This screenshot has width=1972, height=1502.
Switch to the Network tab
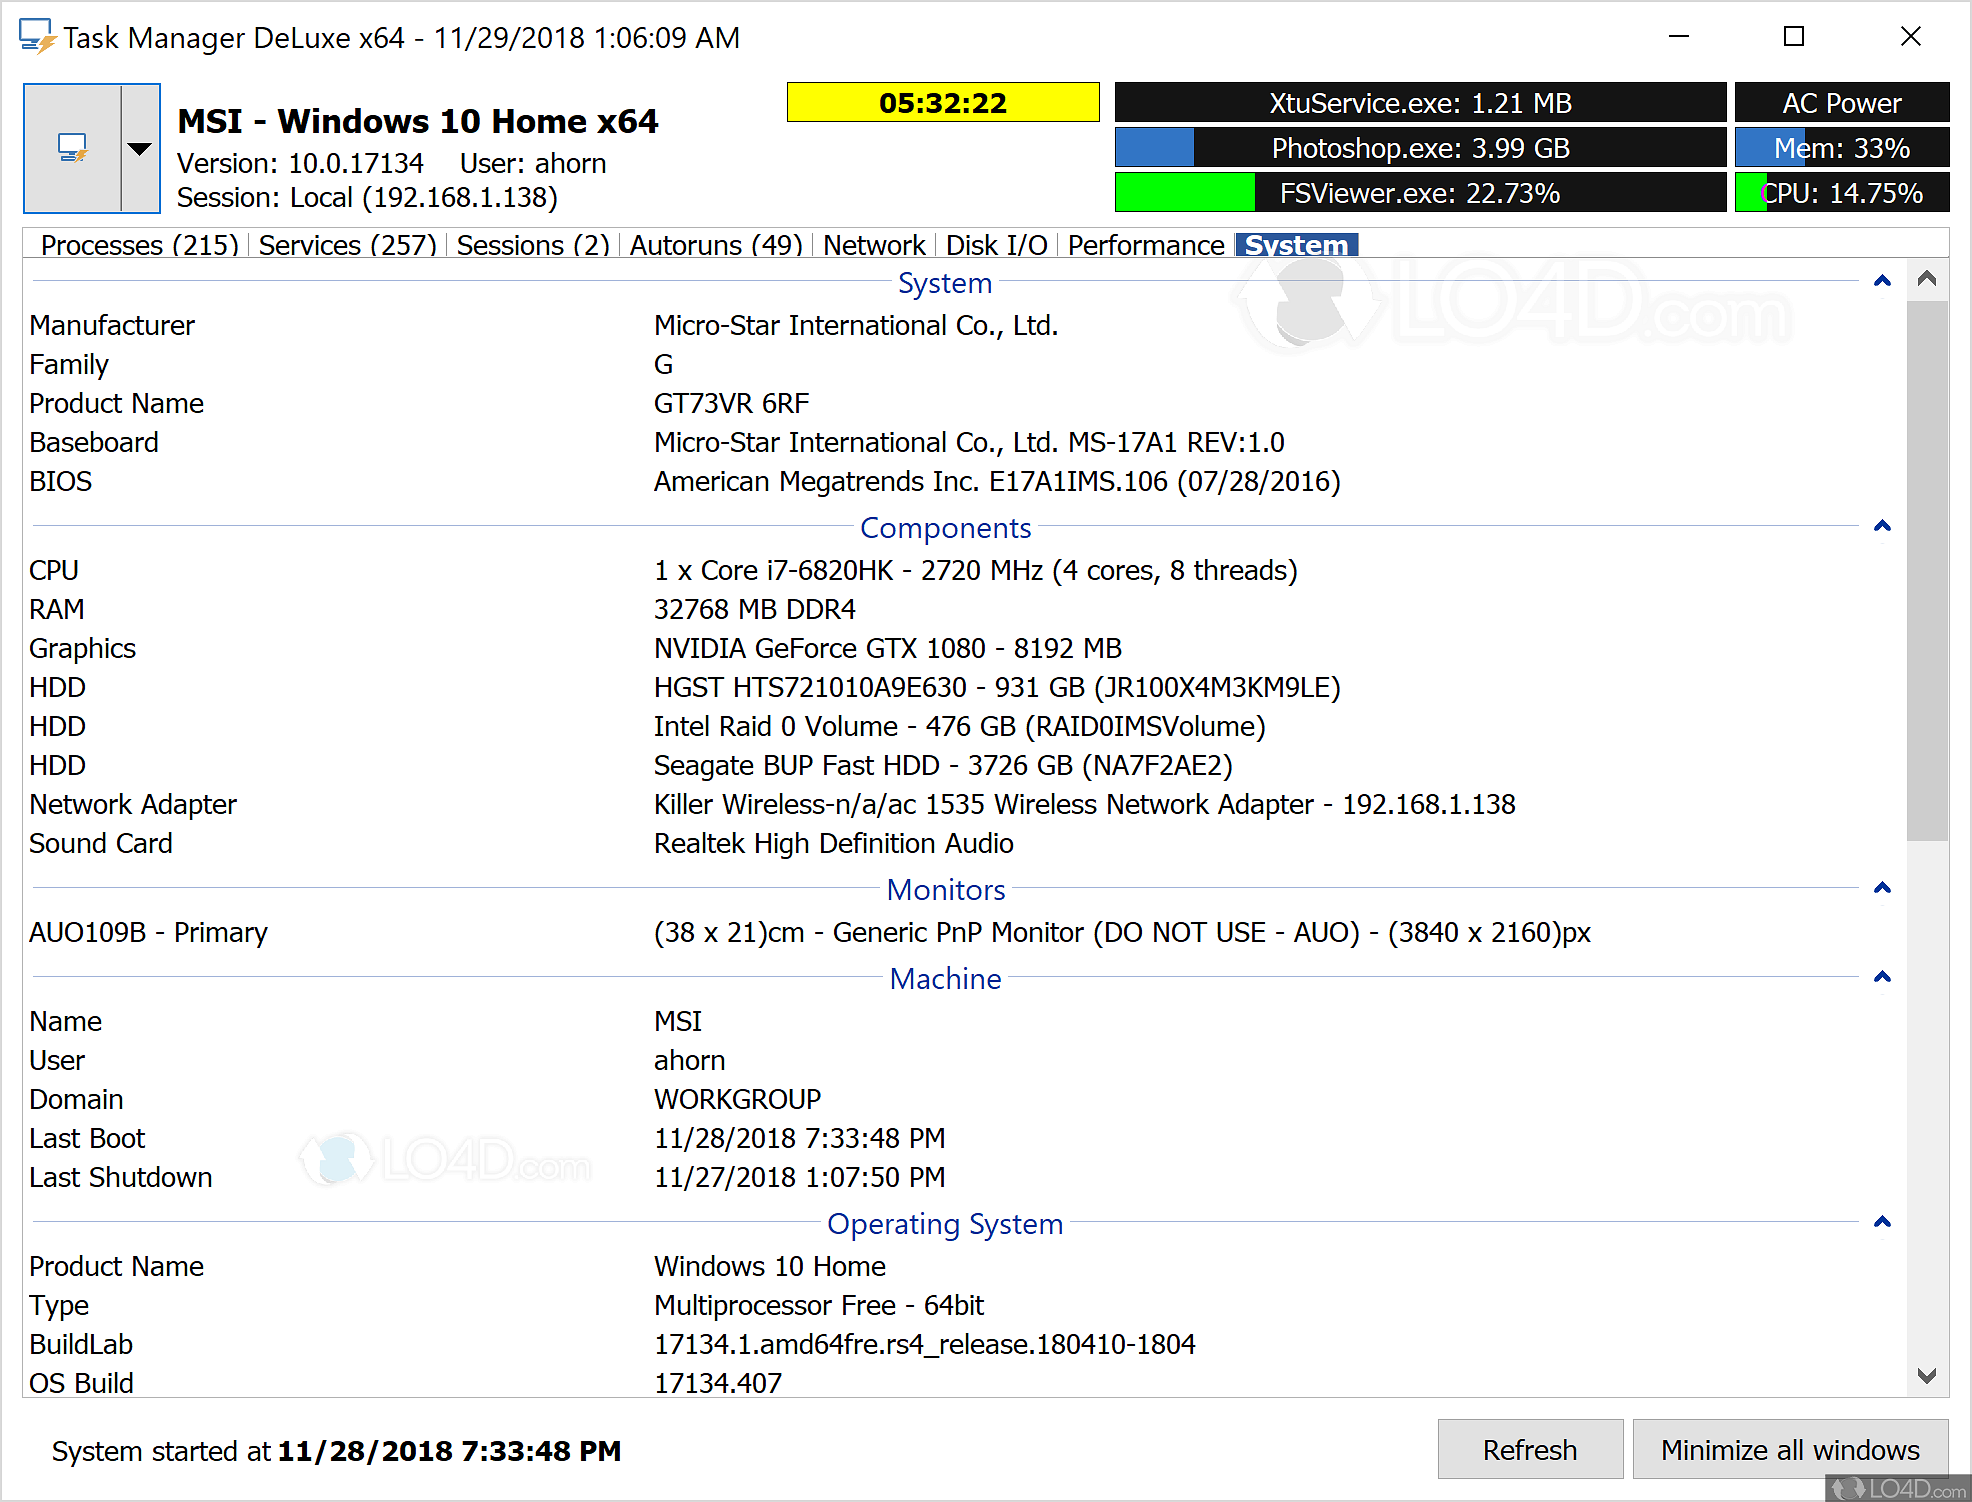[x=874, y=244]
